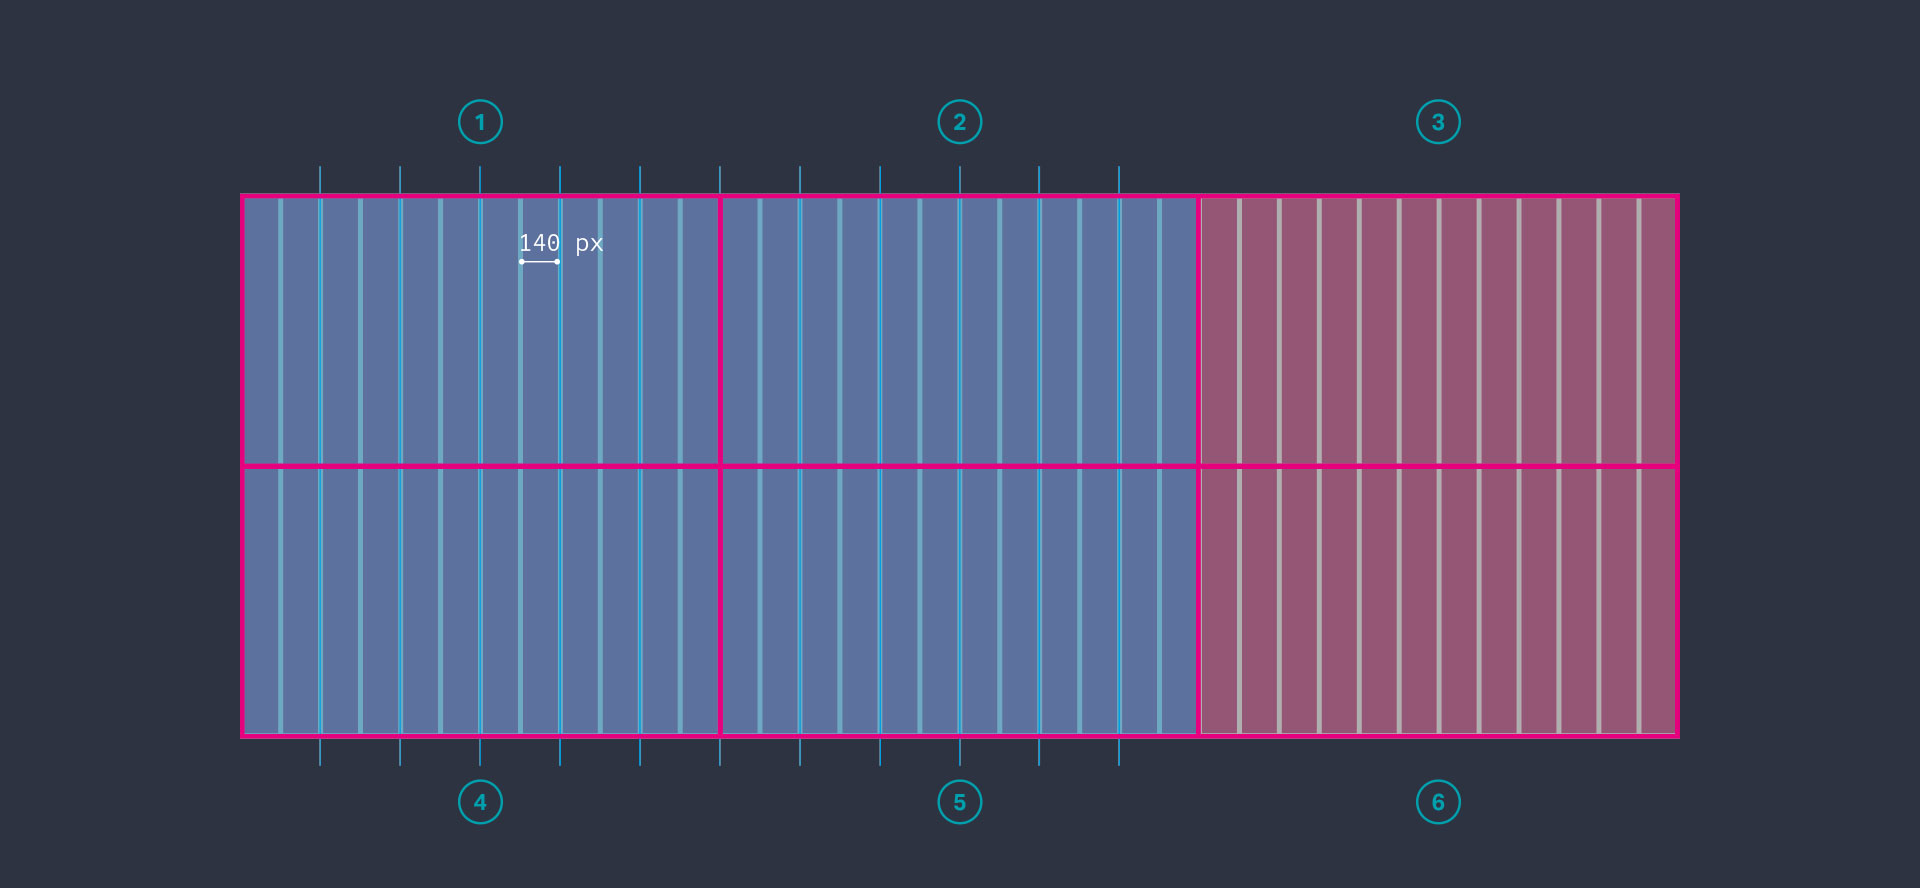
Task: Click the rightmost tick mark above the grid
Action: pyautogui.click(x=1119, y=179)
